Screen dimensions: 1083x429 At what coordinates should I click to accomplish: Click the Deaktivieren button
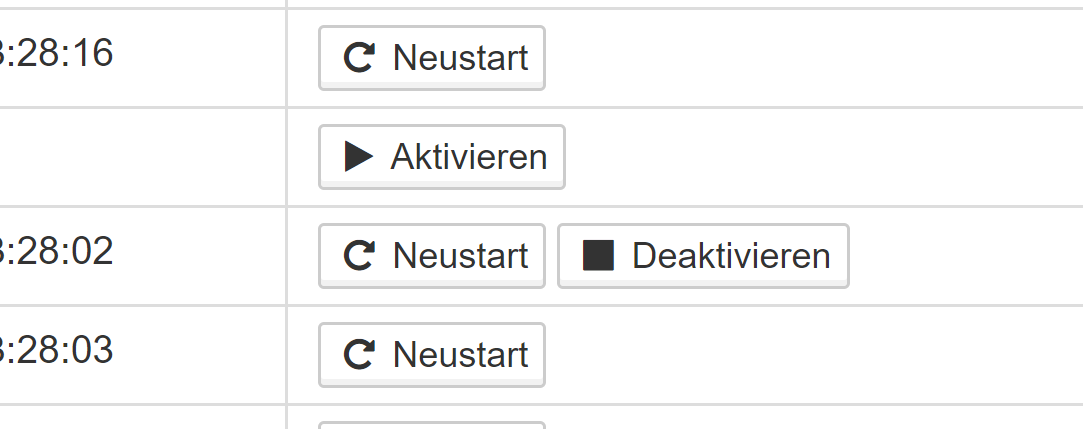[x=703, y=256]
